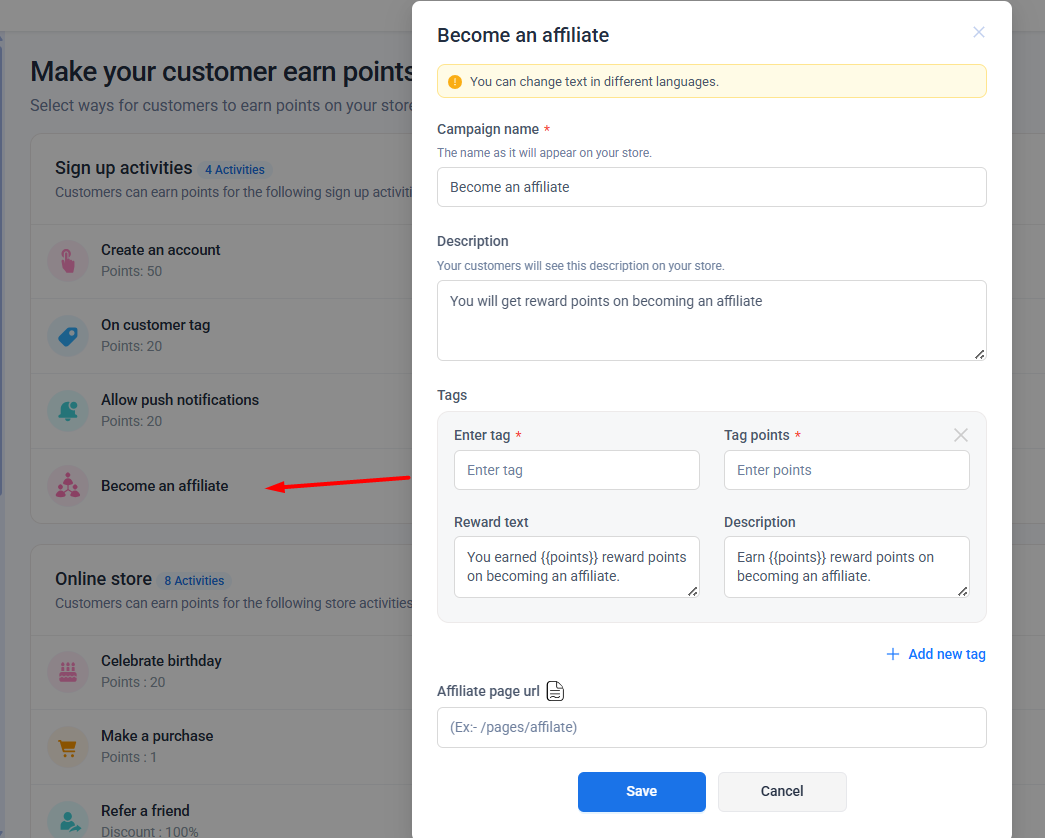Click the Save button
The width and height of the screenshot is (1045, 838).
pos(641,791)
